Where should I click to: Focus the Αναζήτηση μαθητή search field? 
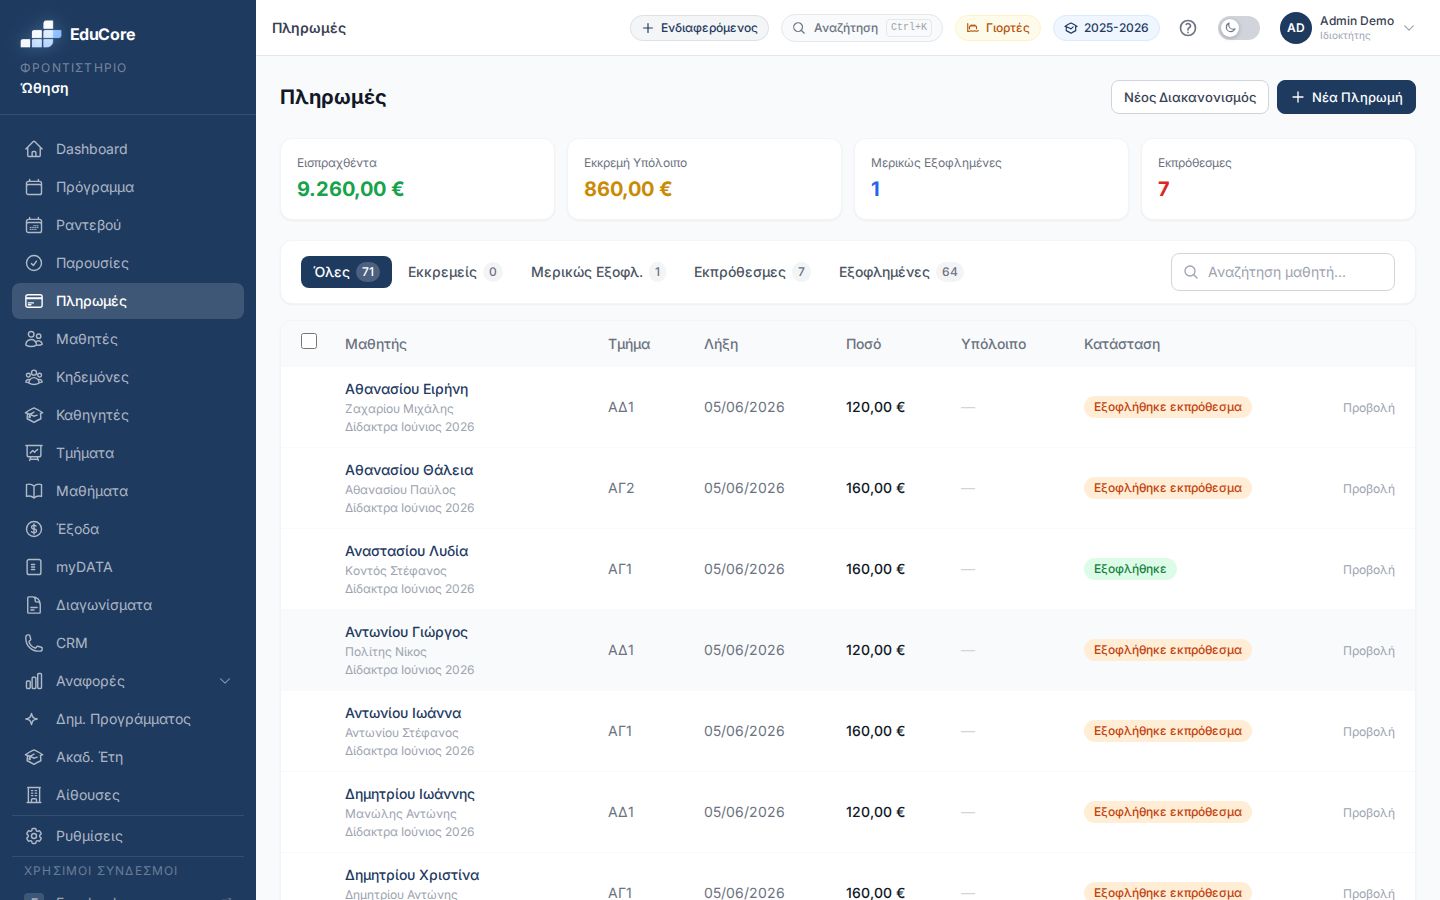pos(1283,272)
